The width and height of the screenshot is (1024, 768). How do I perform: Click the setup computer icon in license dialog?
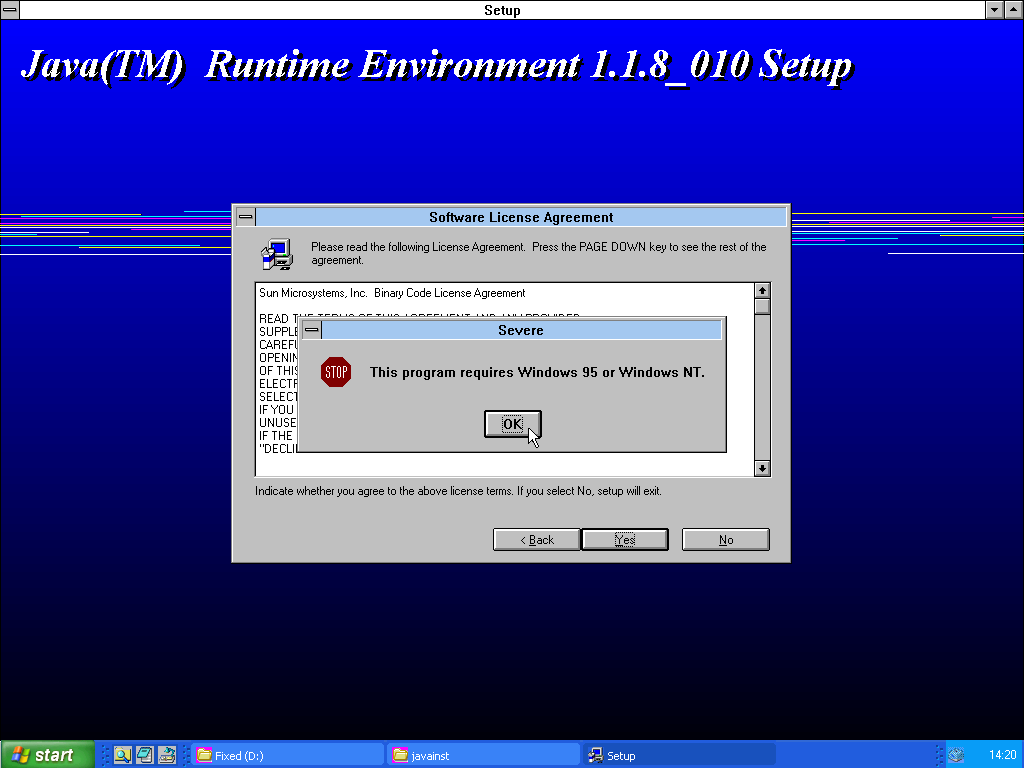coord(277,254)
